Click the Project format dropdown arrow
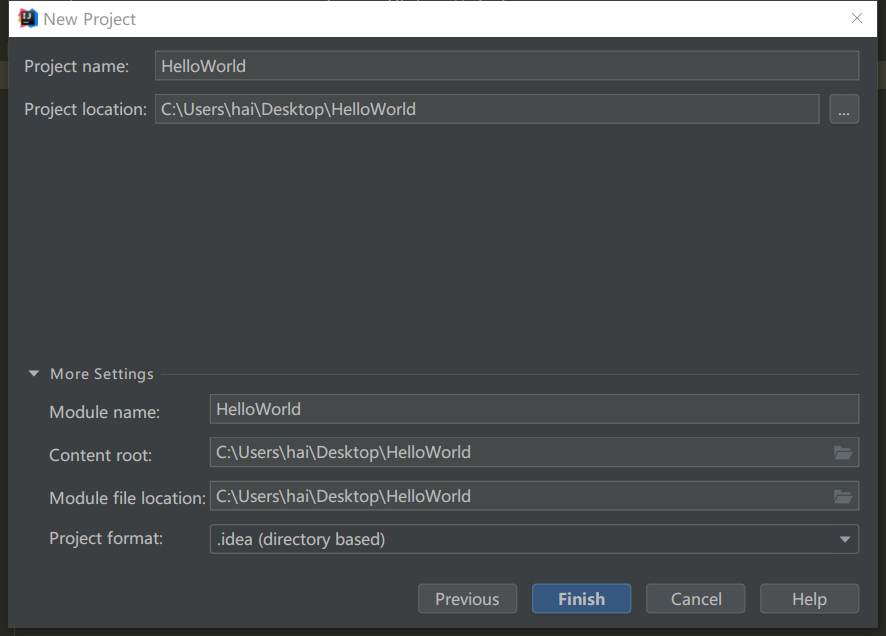Viewport: 886px width, 636px height. [x=845, y=540]
